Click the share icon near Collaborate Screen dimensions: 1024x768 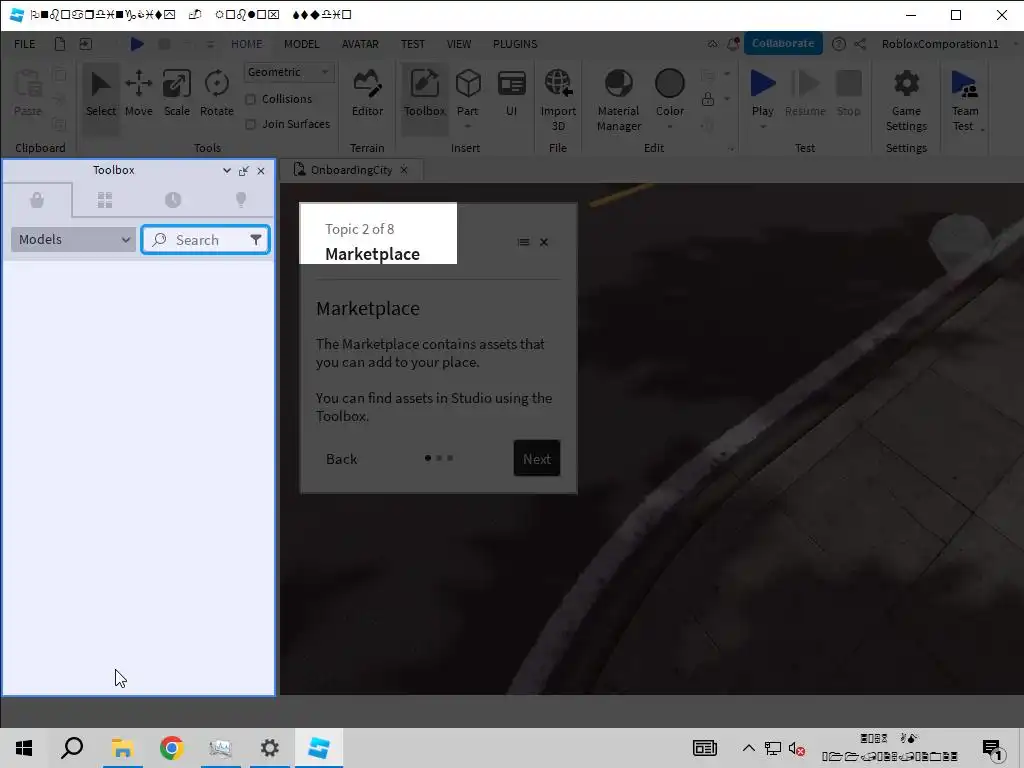pyautogui.click(x=860, y=44)
